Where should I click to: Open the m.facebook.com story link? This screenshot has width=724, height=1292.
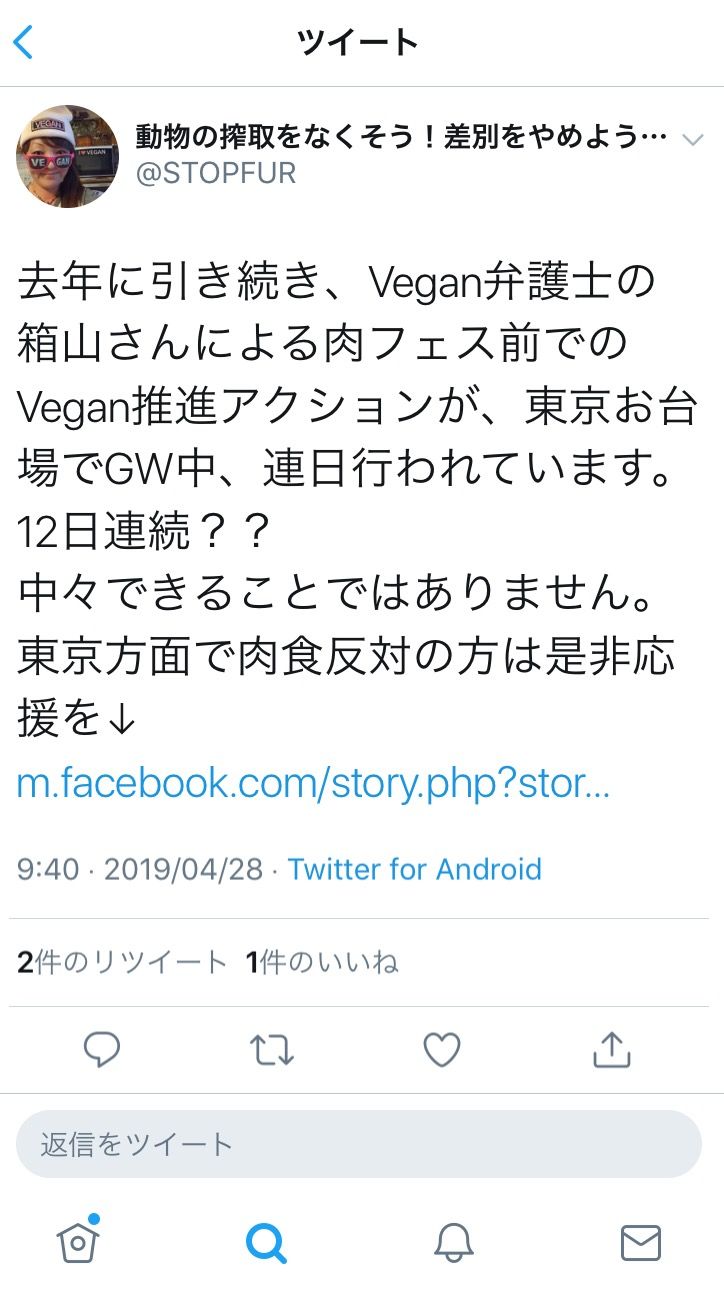coord(313,784)
